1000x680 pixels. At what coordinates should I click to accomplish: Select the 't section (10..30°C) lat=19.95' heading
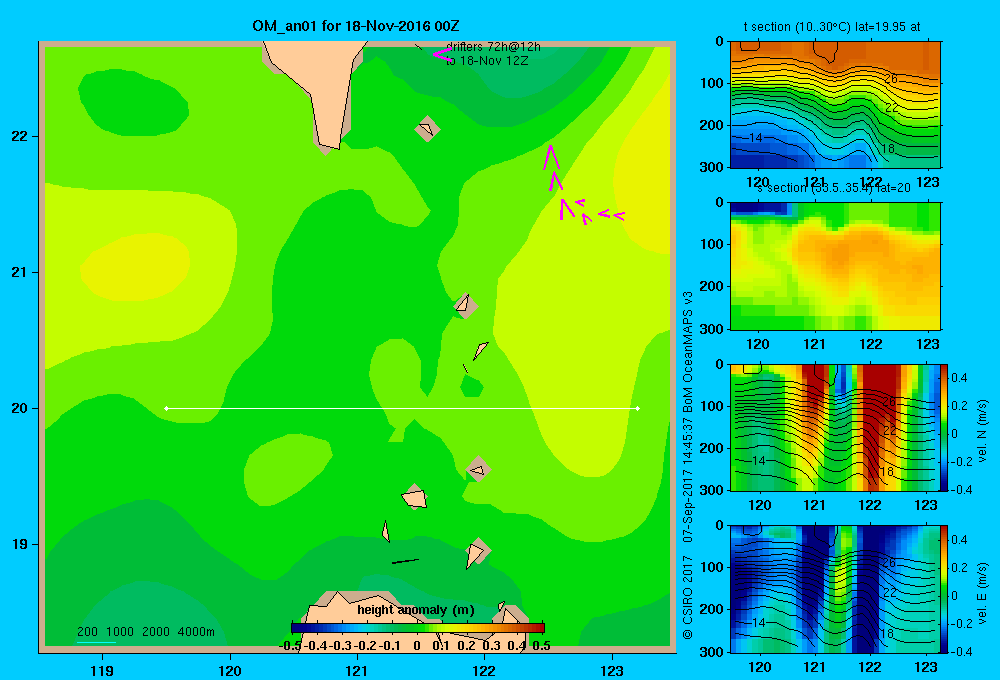832,27
